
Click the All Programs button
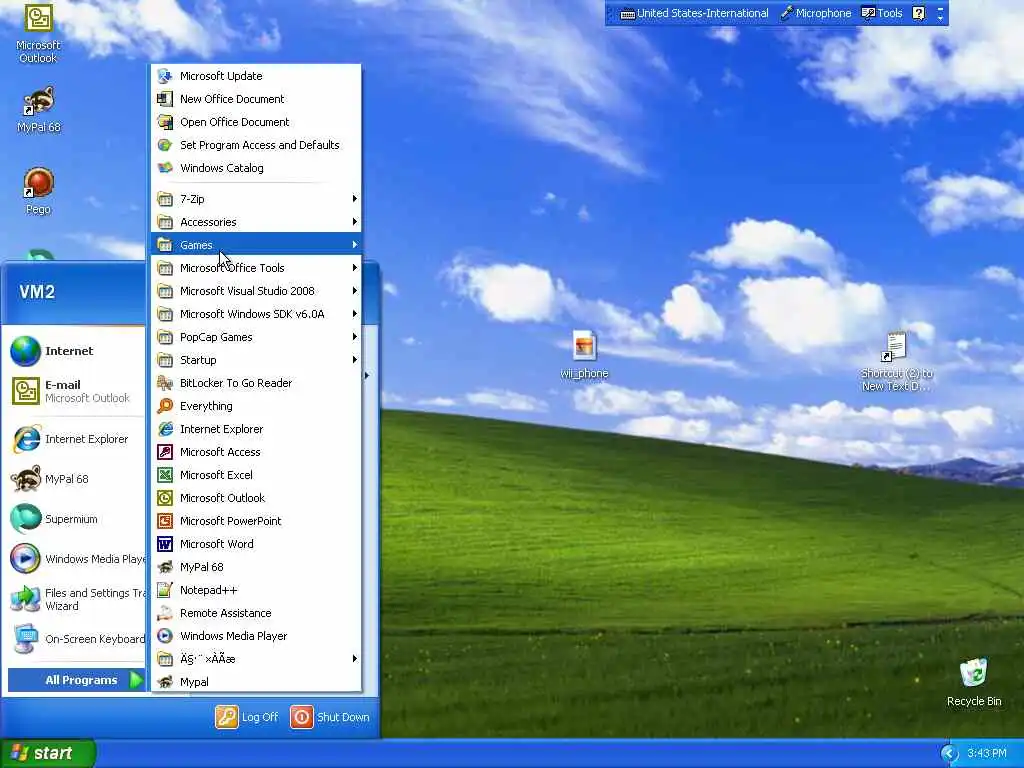[77, 680]
